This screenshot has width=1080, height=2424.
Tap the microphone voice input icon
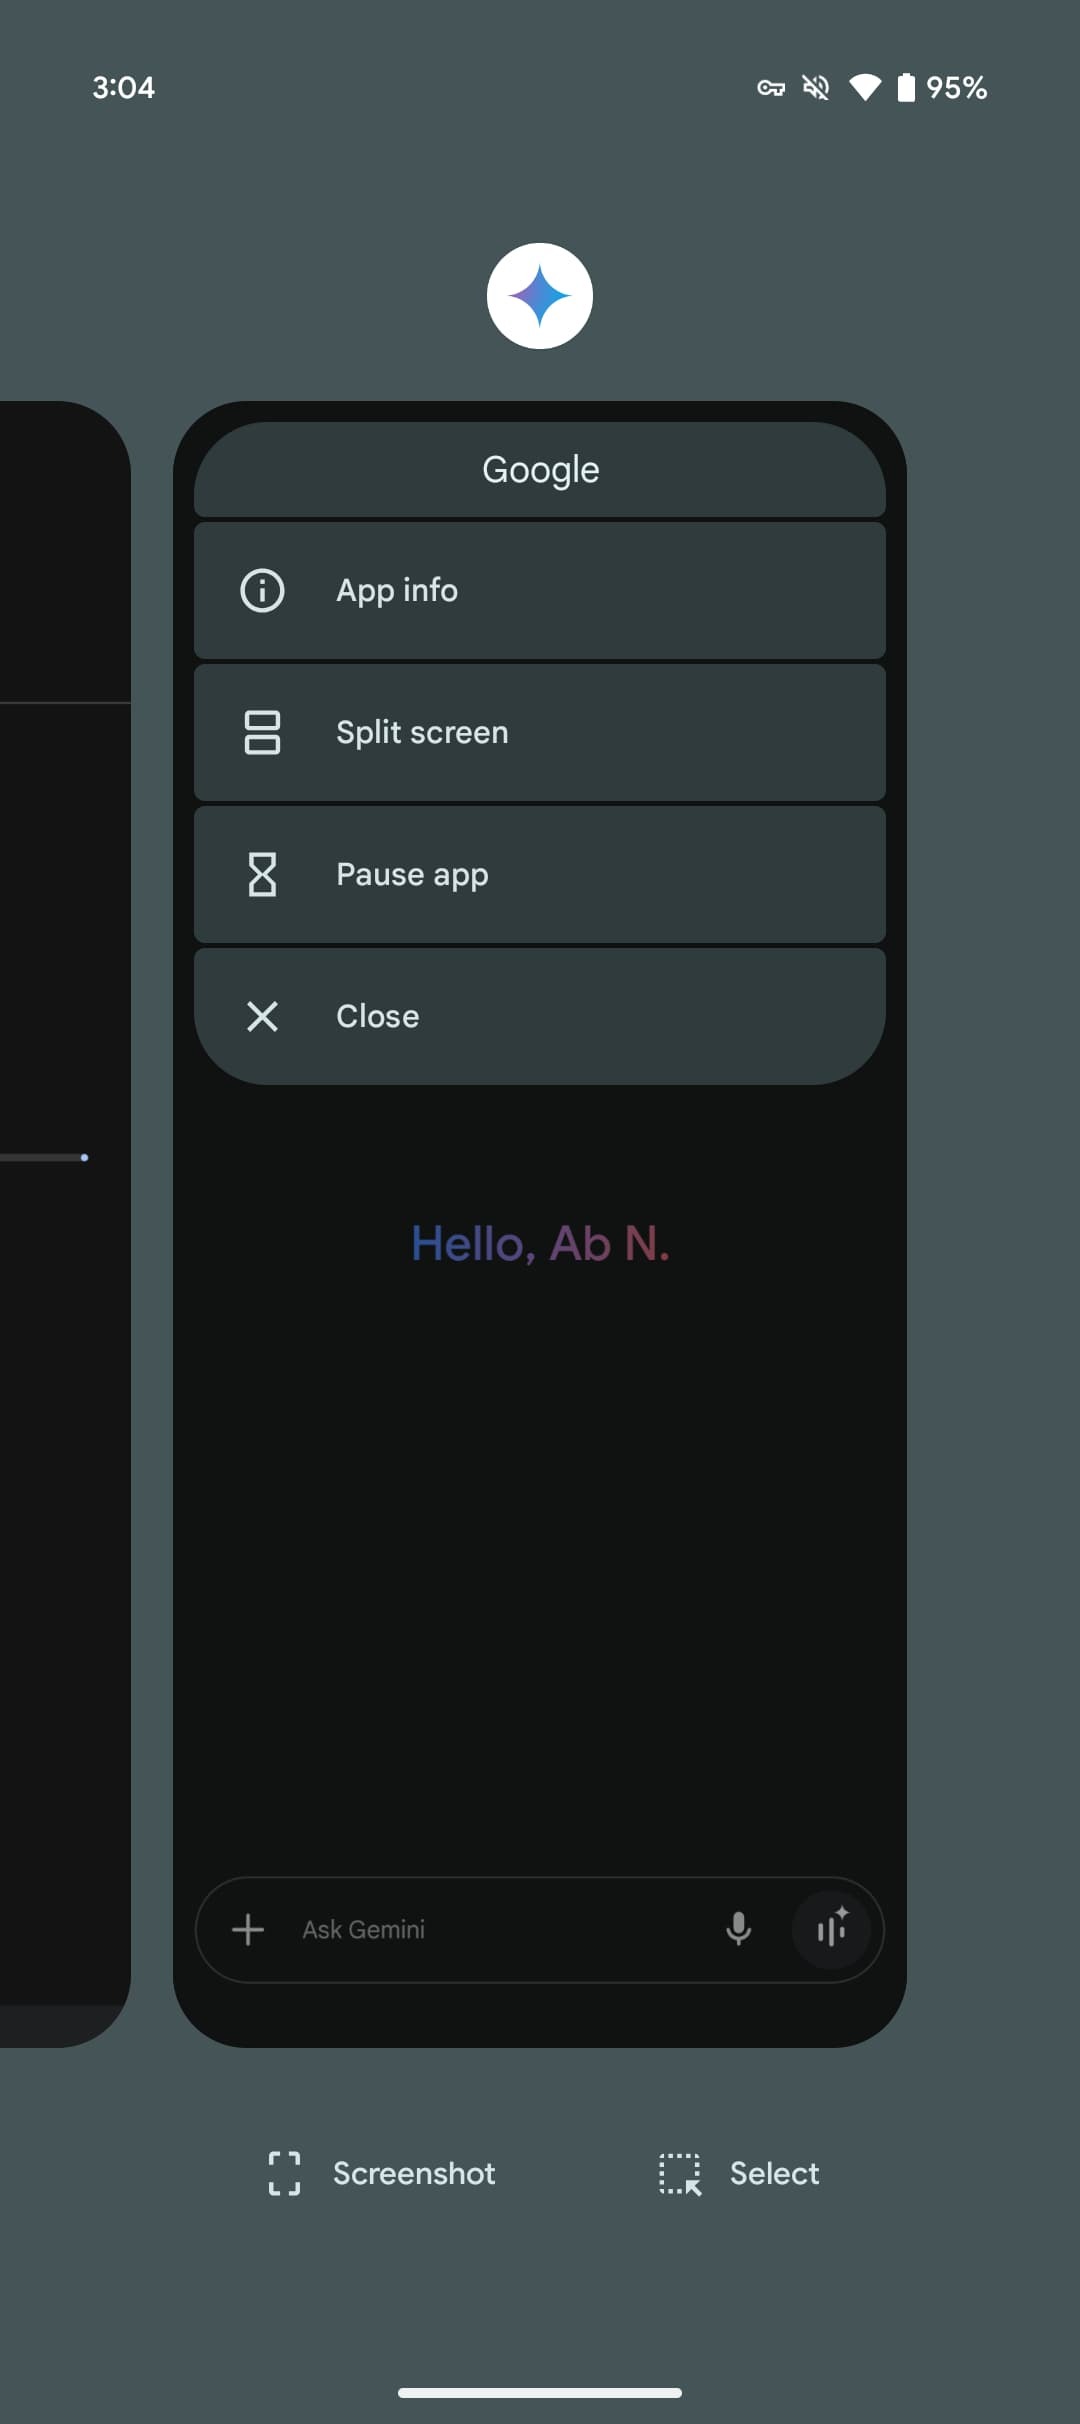738,1929
